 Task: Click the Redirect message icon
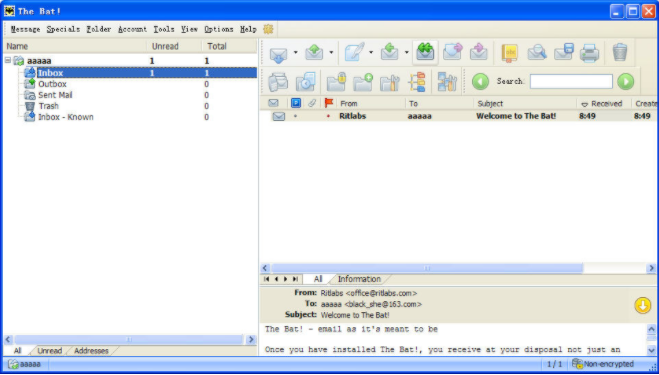tap(479, 53)
